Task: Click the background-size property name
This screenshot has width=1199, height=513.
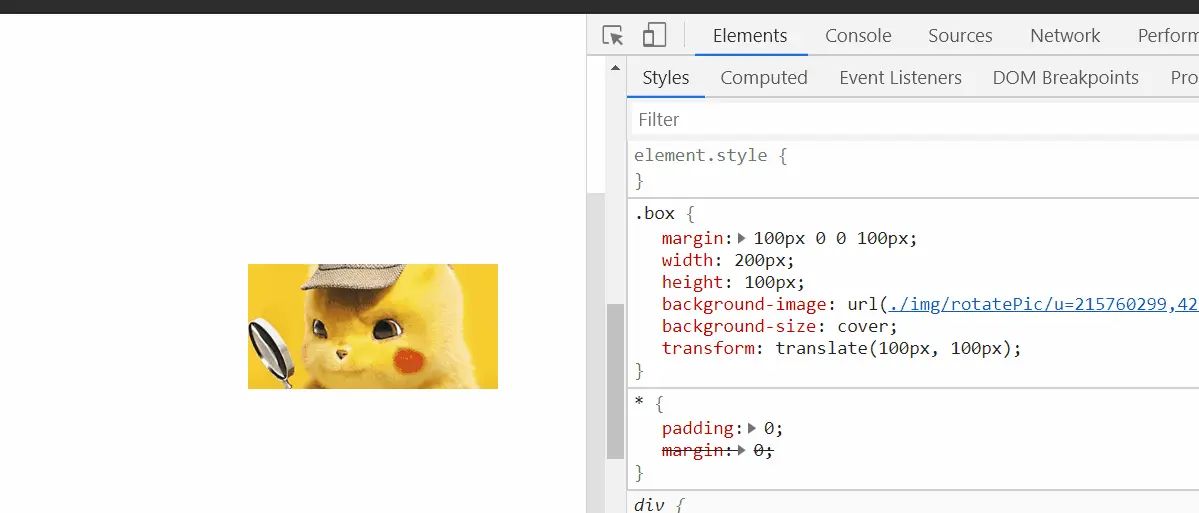Action: click(x=737, y=326)
